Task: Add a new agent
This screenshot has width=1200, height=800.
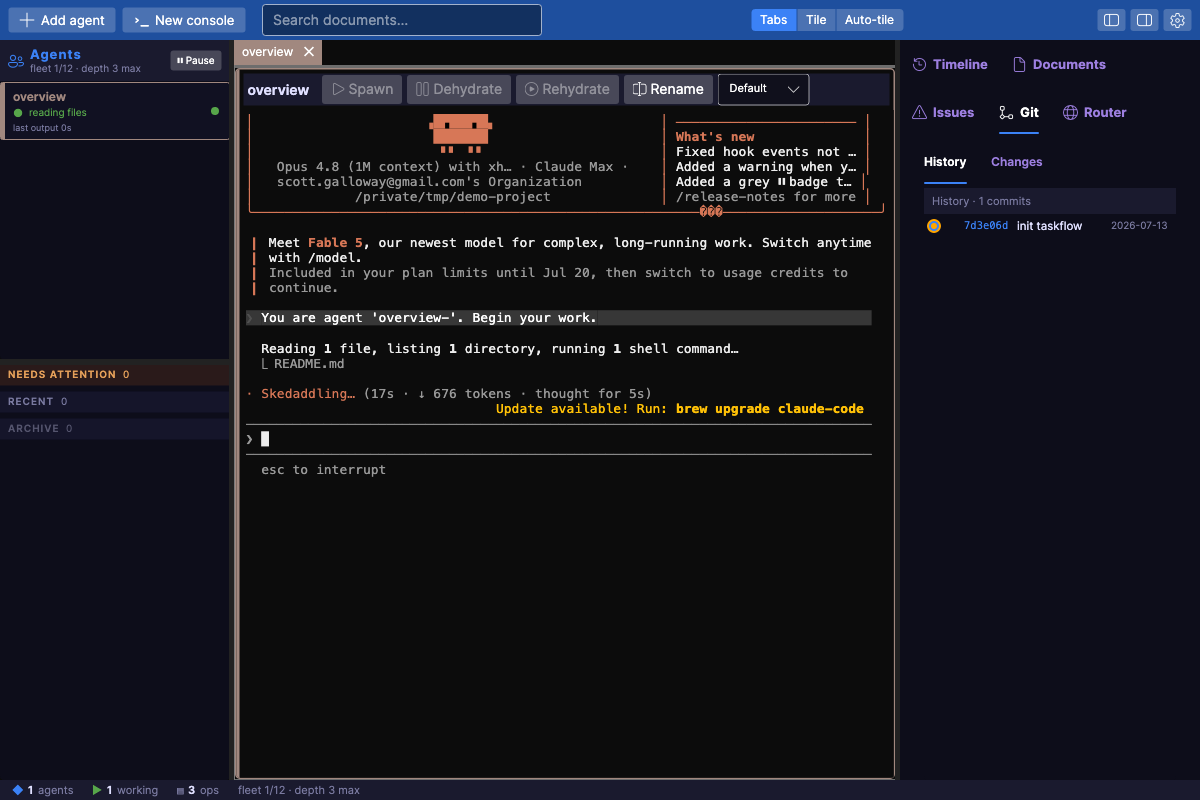Action: 62,20
